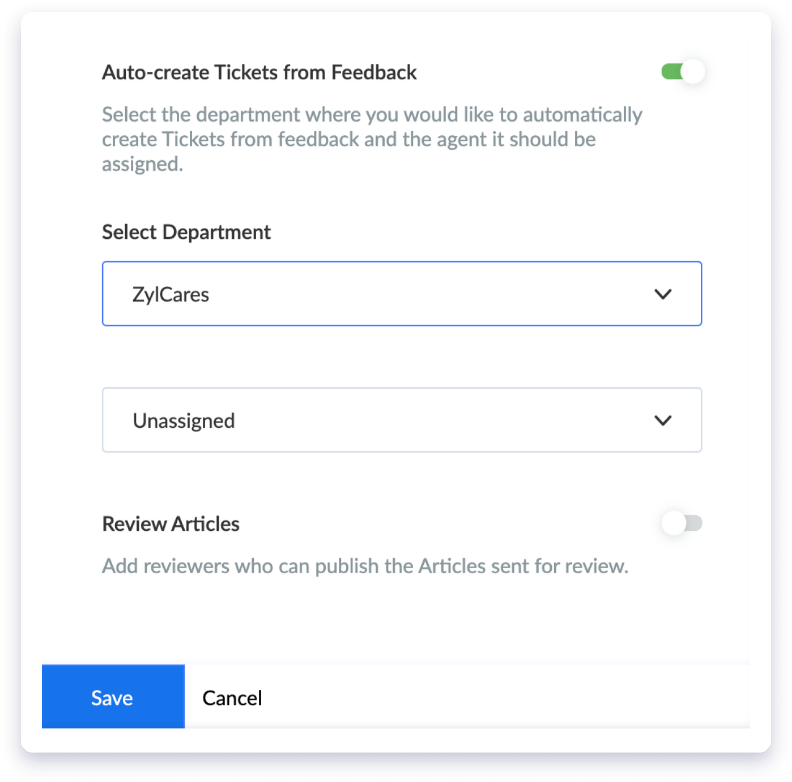Click the Unassigned text in agent field
This screenshot has height=782, width=792.
[184, 421]
